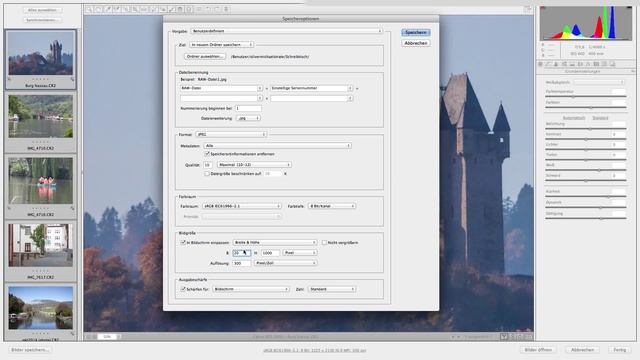The image size is (640, 360).
Task: Open the Ziel destination dropdown
Action: (x=222, y=44)
